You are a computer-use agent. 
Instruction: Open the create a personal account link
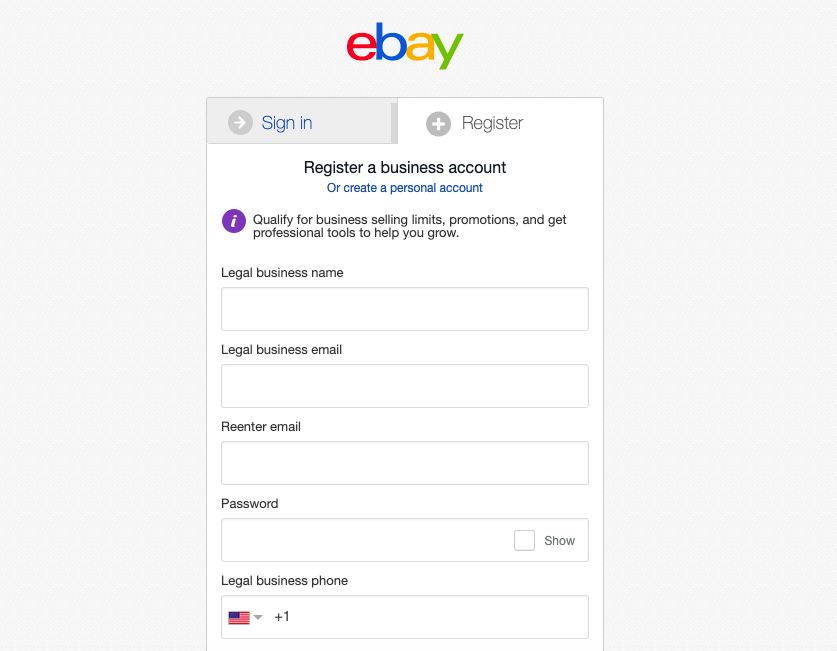pos(404,188)
